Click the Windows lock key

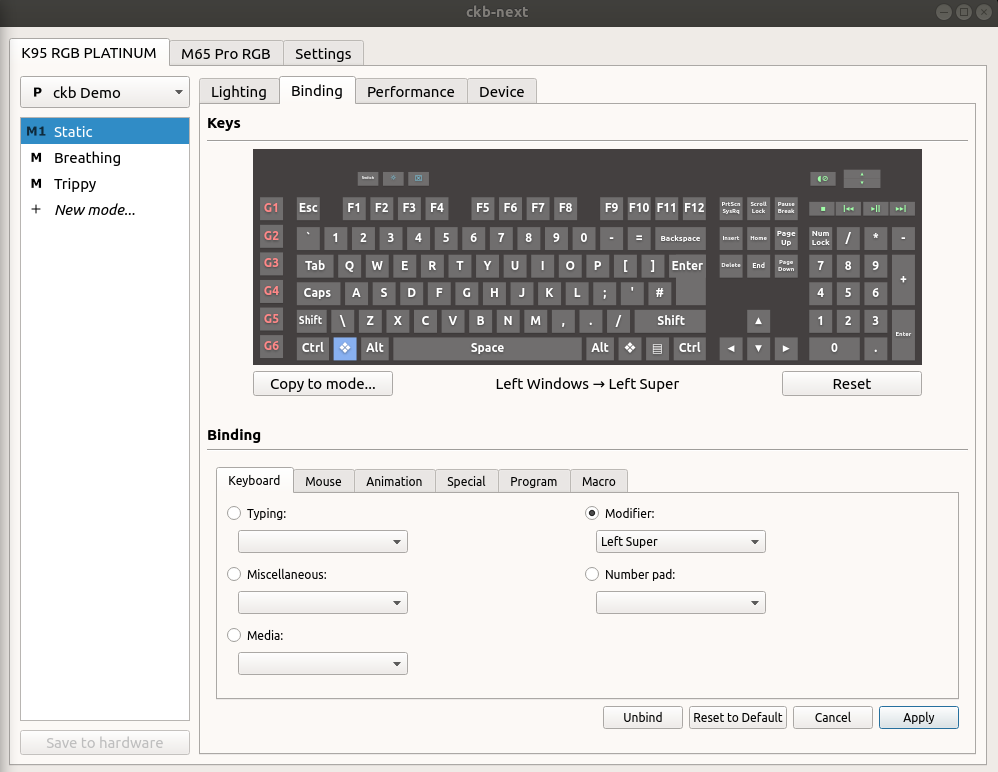[x=418, y=178]
